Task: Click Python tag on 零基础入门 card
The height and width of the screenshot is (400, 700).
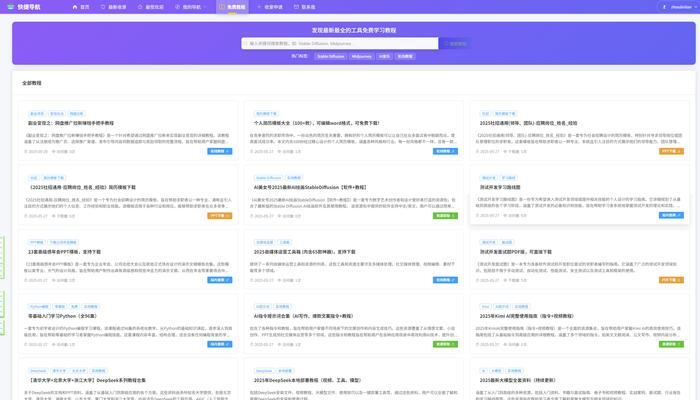Action: tap(39, 306)
